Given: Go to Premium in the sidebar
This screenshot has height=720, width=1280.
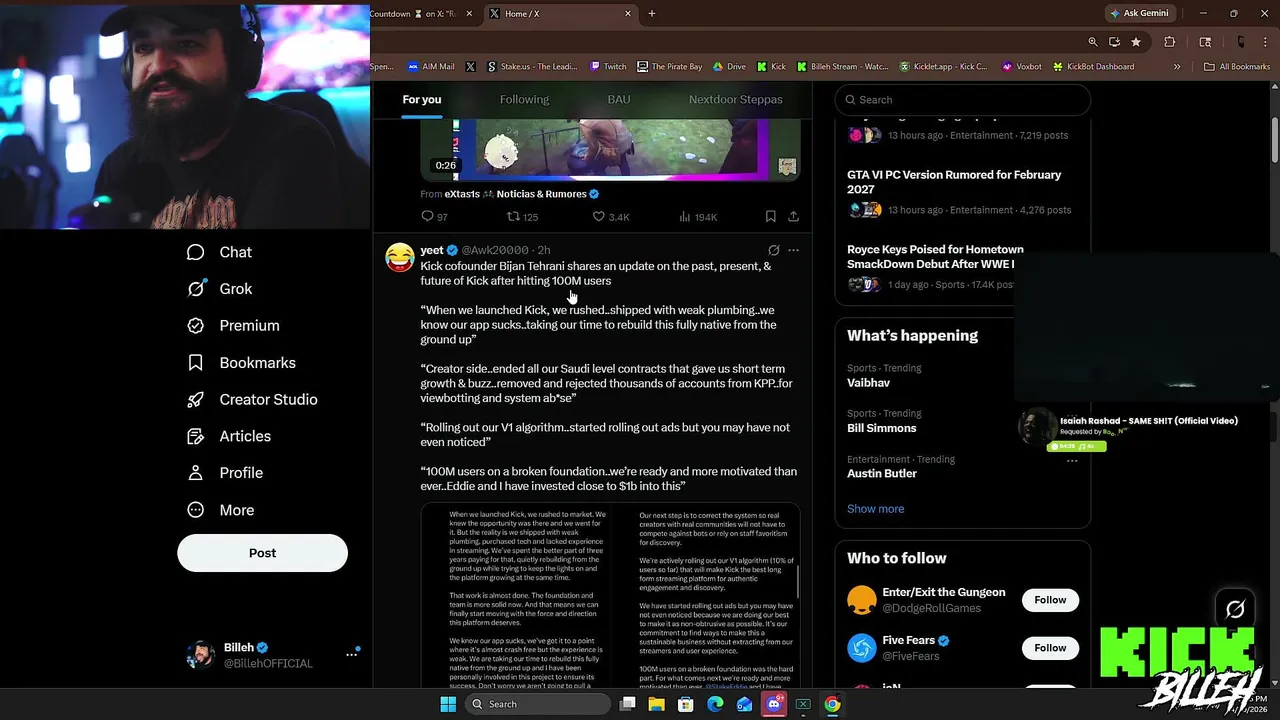Looking at the screenshot, I should [x=234, y=326].
